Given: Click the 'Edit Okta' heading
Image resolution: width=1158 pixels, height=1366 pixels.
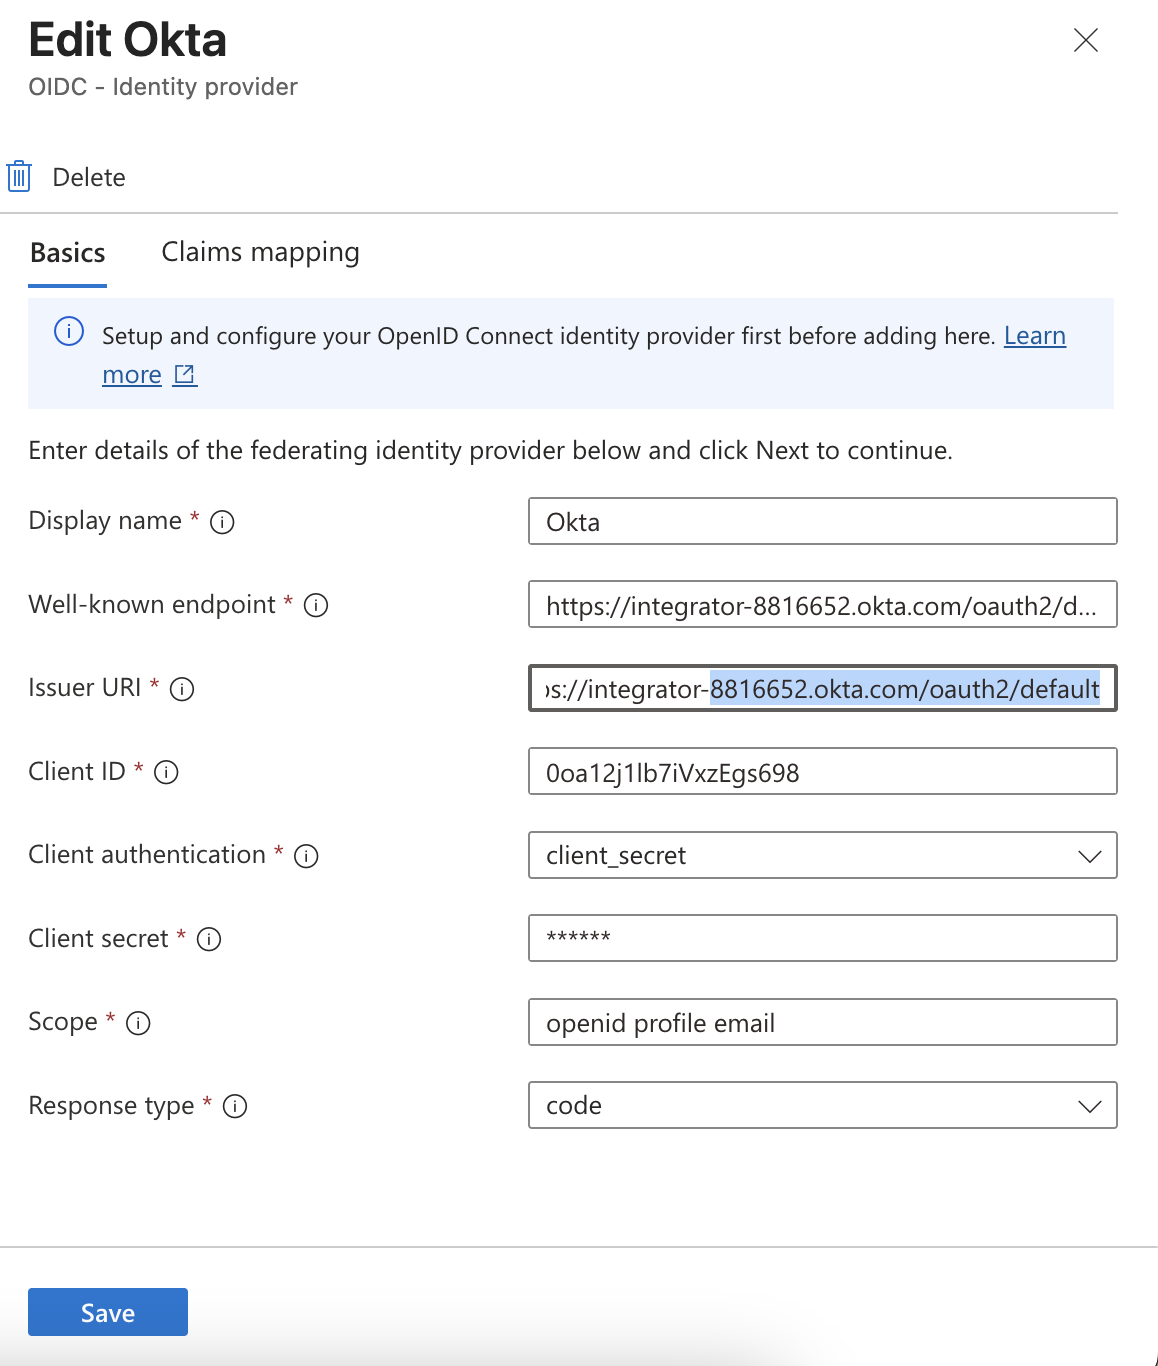Looking at the screenshot, I should click(x=128, y=40).
